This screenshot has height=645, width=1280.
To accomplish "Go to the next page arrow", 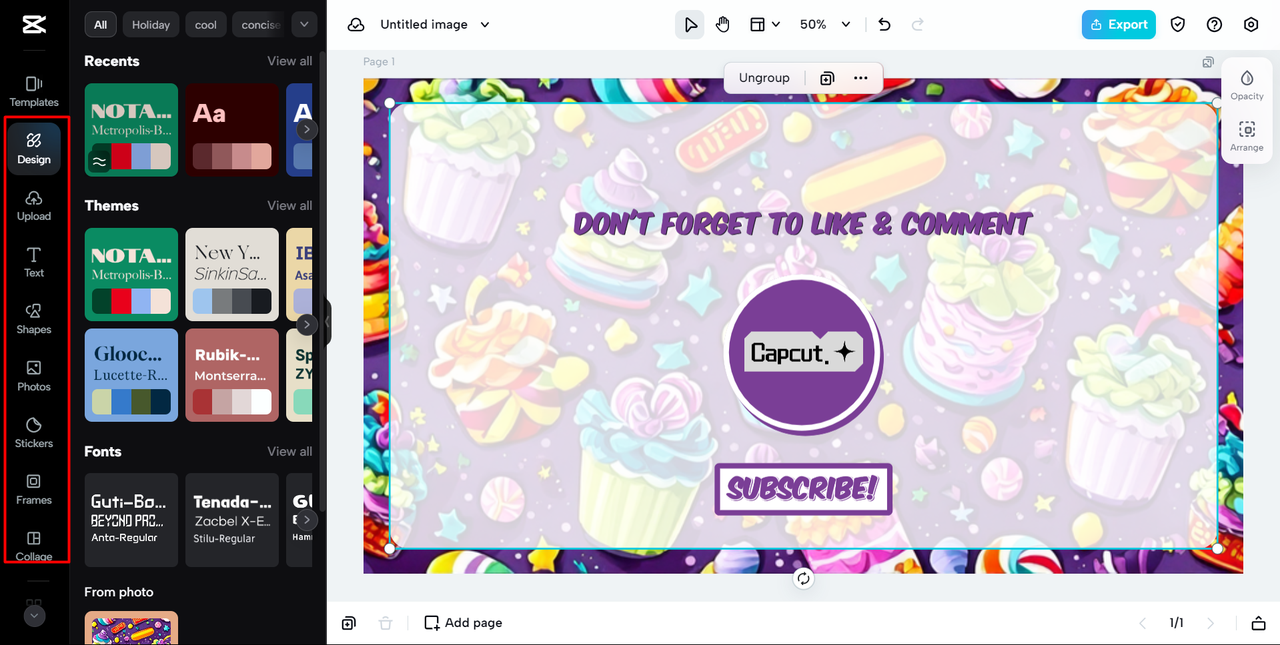I will pyautogui.click(x=1211, y=623).
